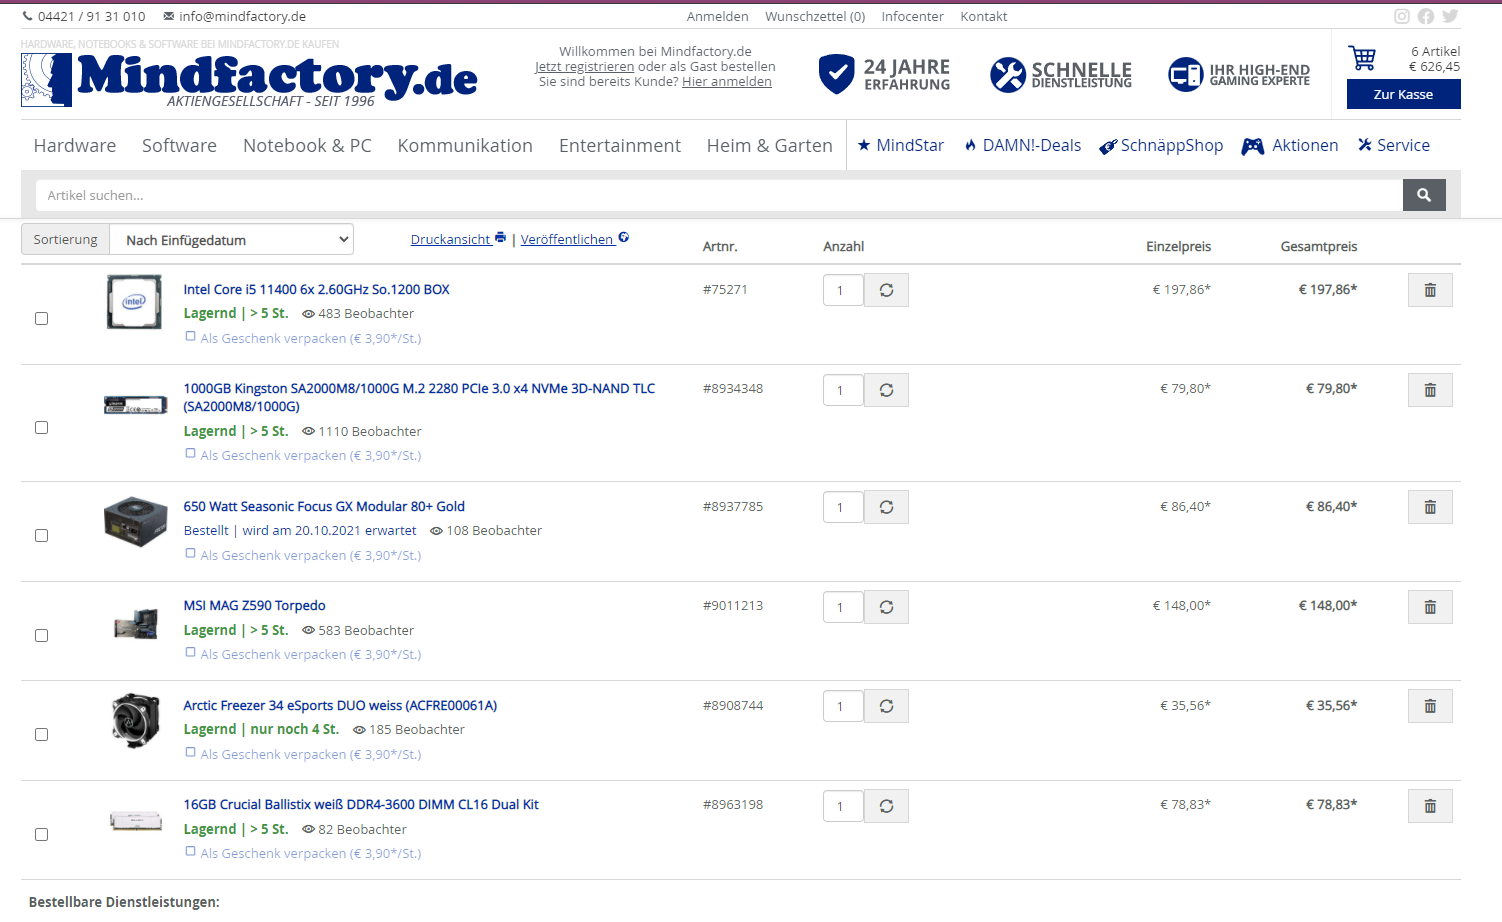Screen dimensions: 1502x922
Task: Select the Intel Core i5 11400 row checkbox
Action: tap(41, 318)
